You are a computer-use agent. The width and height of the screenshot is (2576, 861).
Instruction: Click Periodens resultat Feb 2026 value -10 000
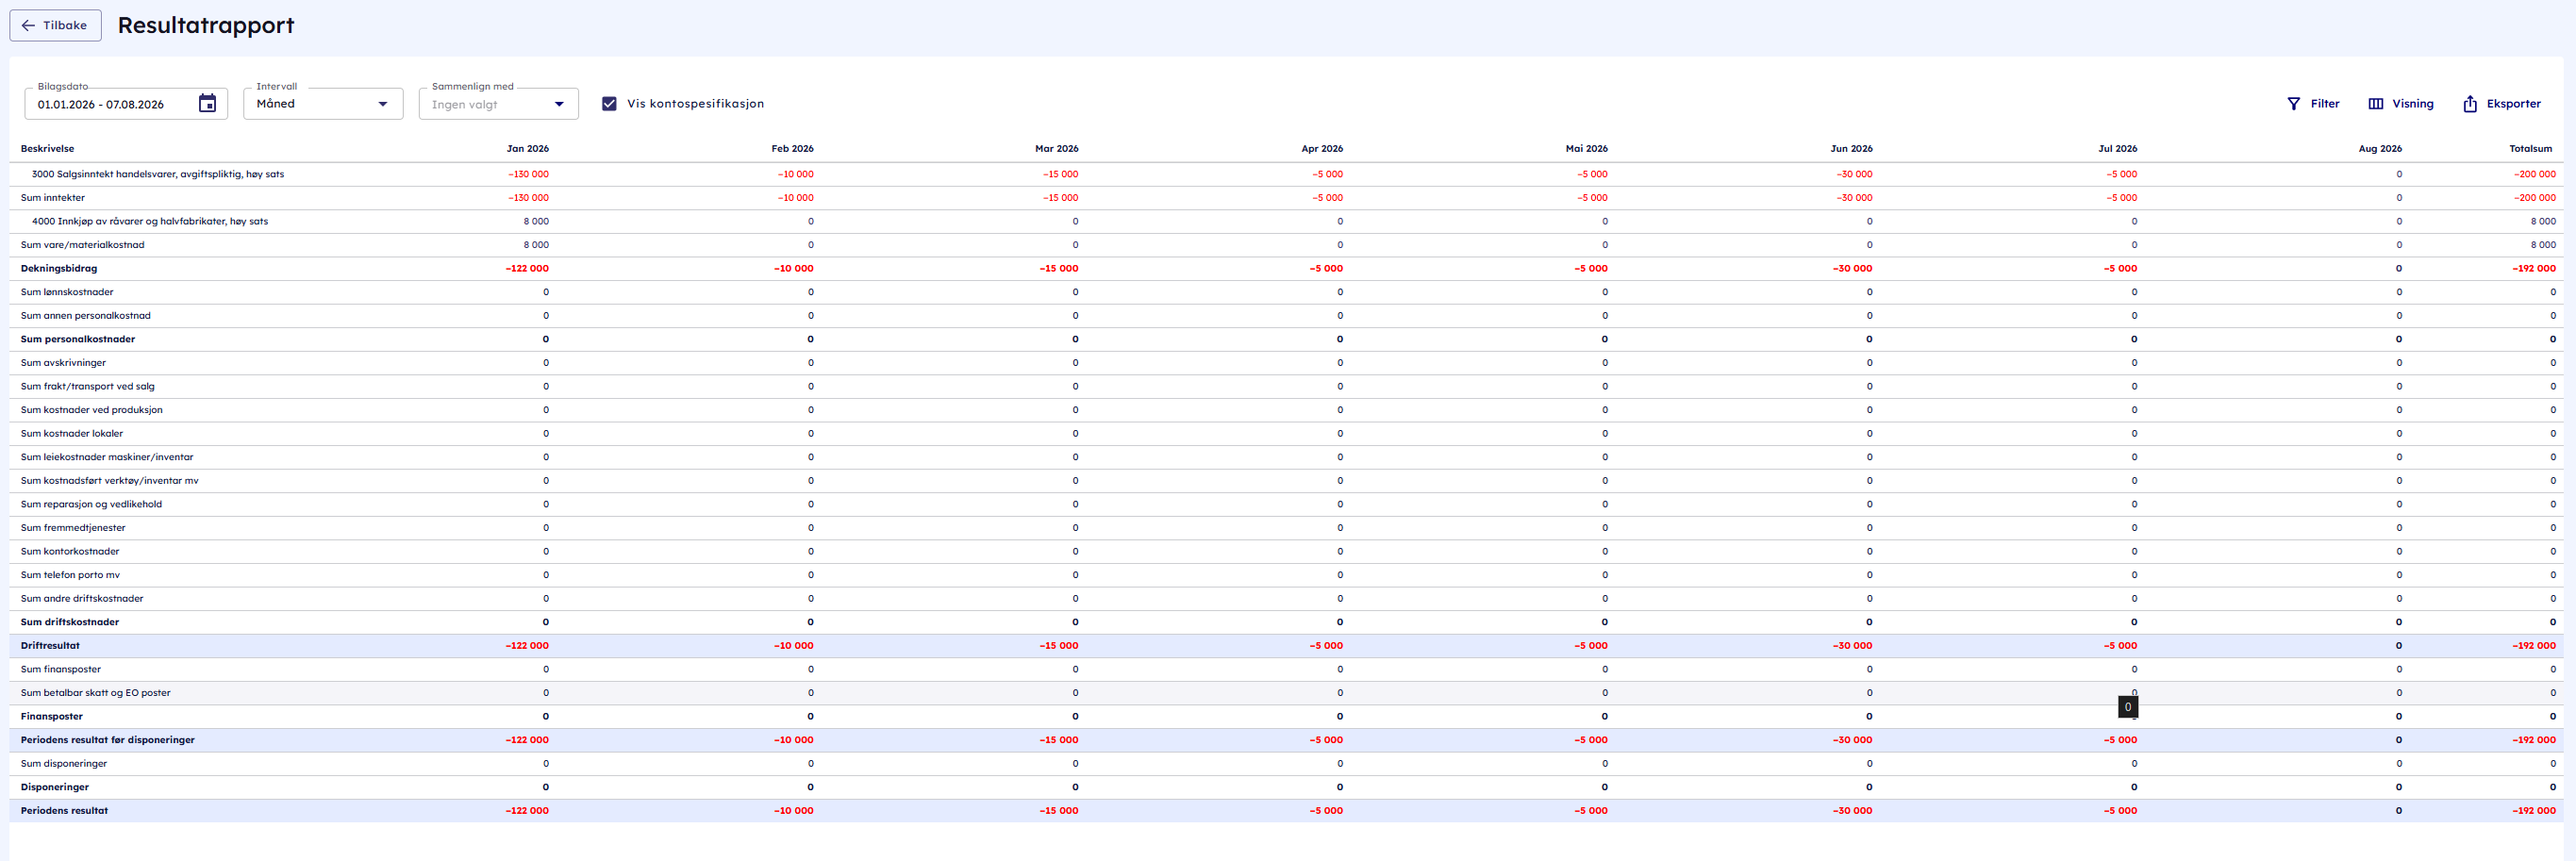pos(793,811)
